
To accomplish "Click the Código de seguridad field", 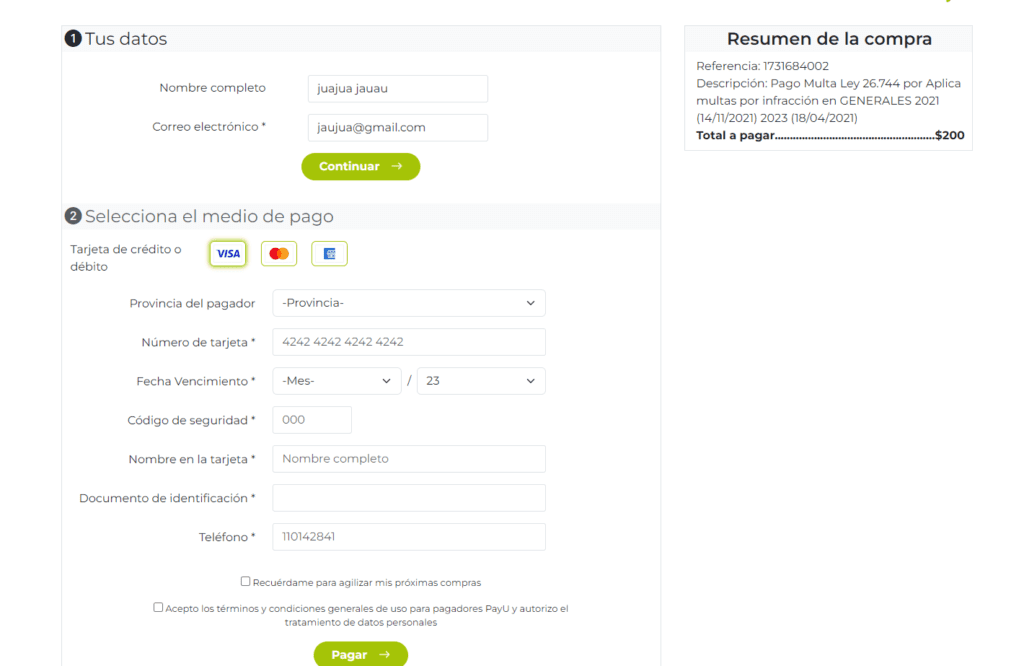I will tap(312, 420).
